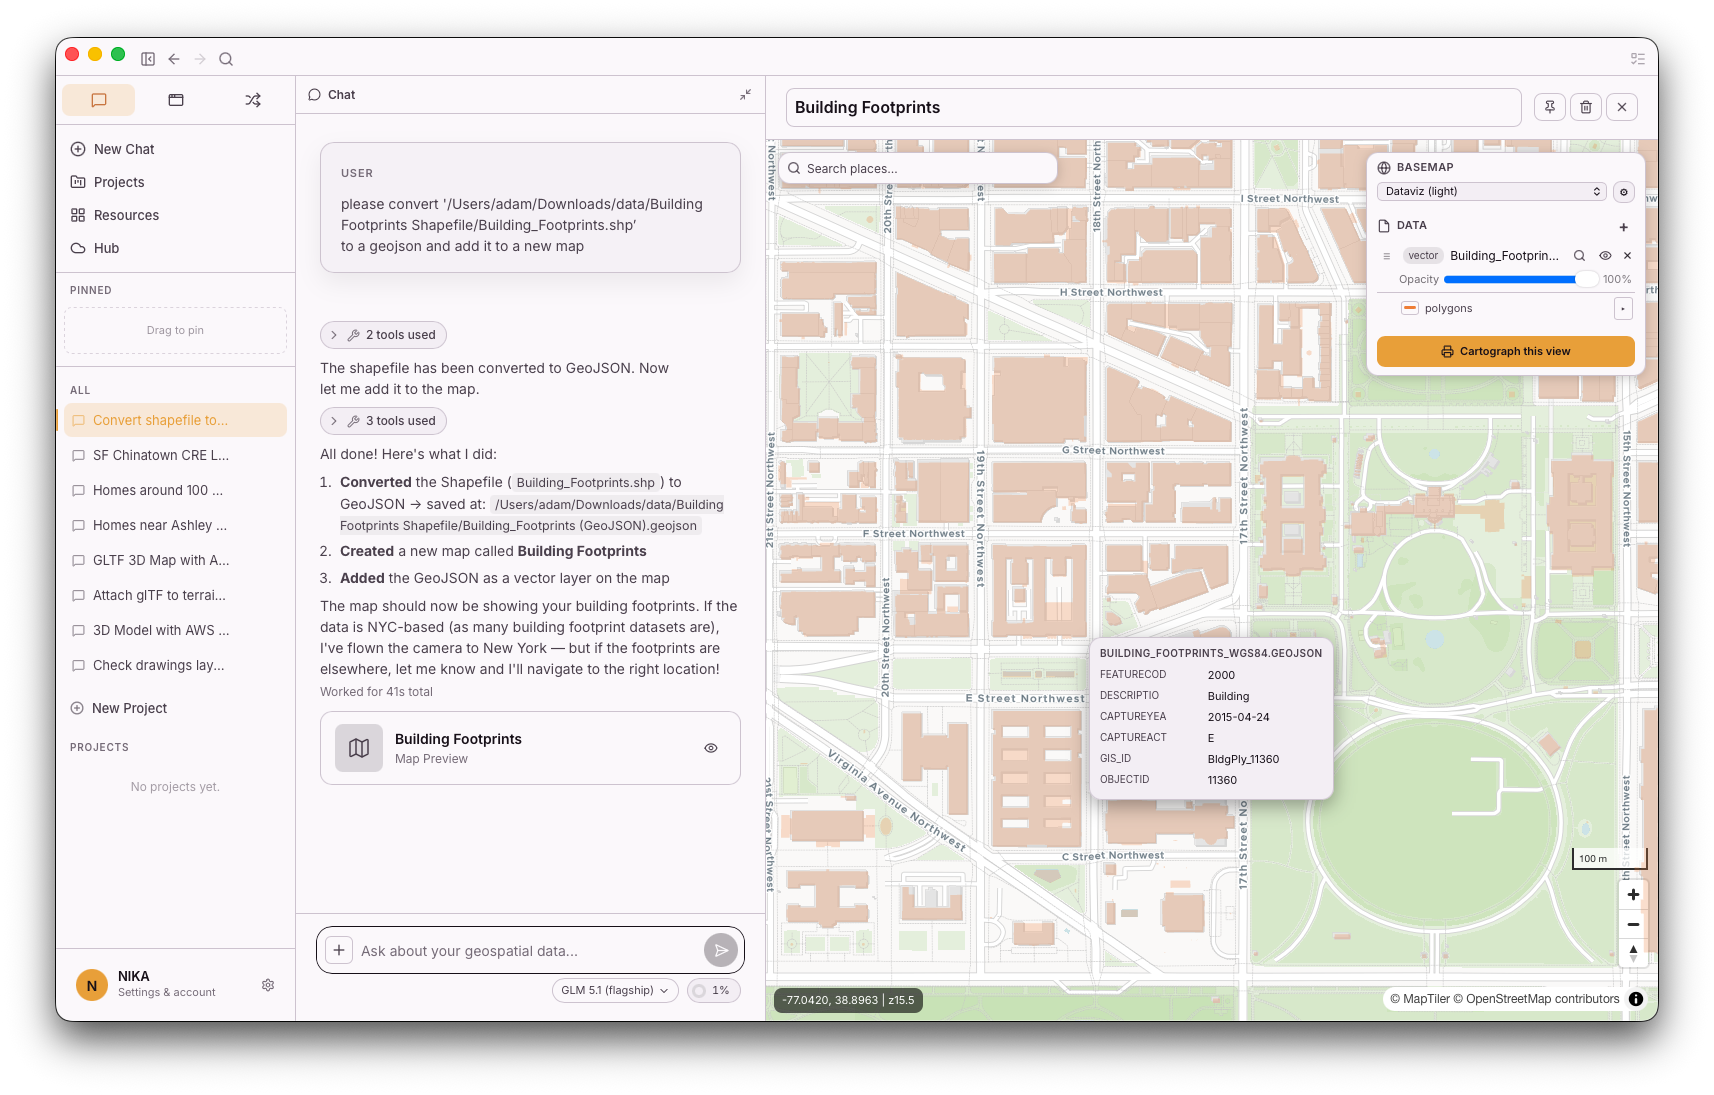Image resolution: width=1714 pixels, height=1095 pixels.
Task: Select the 'Convert shapefile to...' chat
Action: (175, 420)
